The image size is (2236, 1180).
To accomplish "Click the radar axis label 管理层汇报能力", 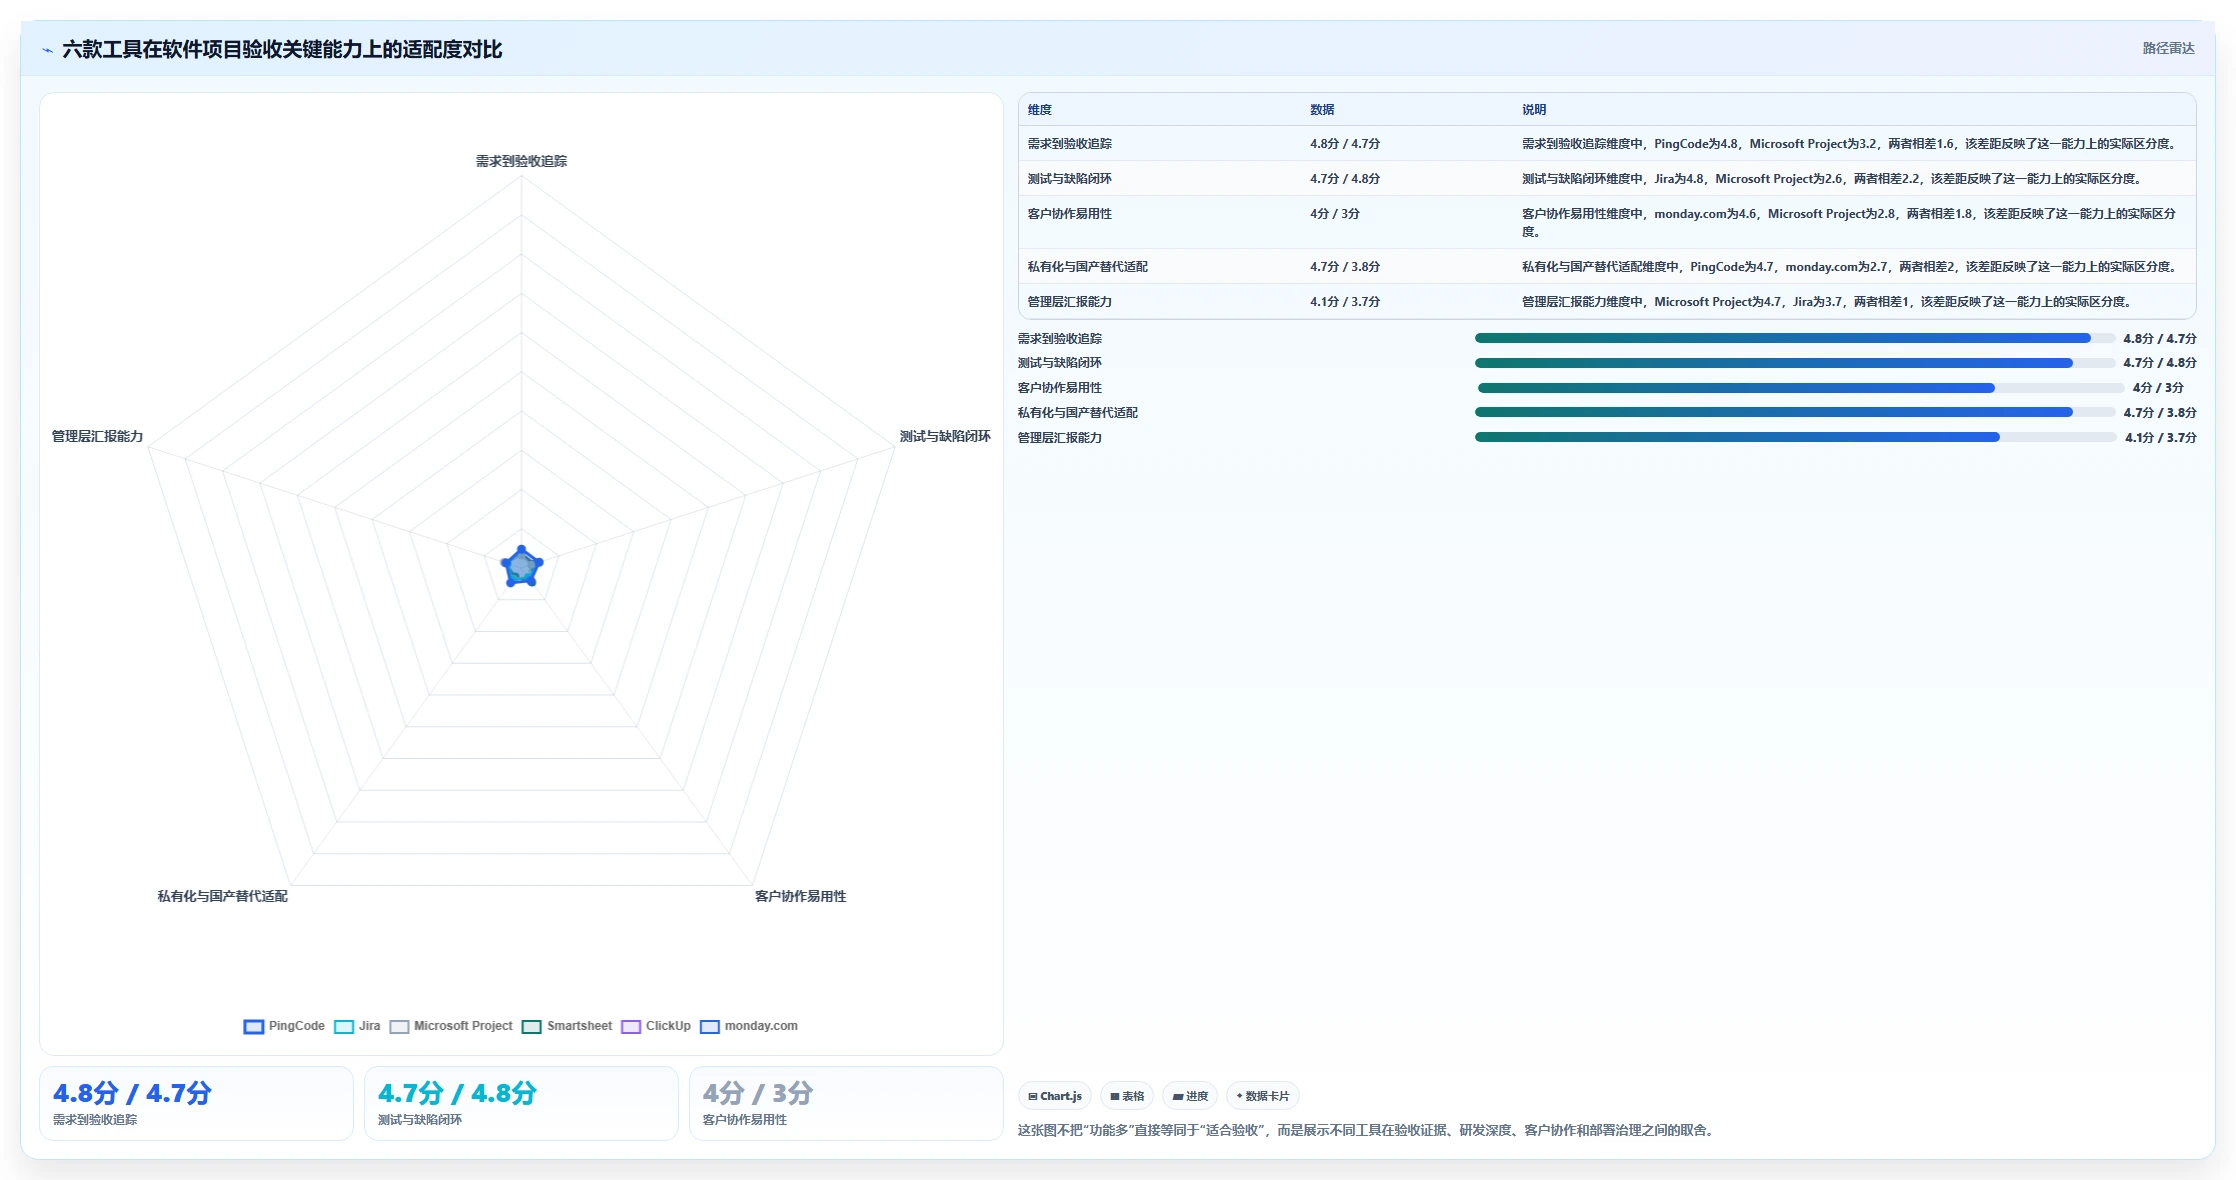I will point(97,436).
